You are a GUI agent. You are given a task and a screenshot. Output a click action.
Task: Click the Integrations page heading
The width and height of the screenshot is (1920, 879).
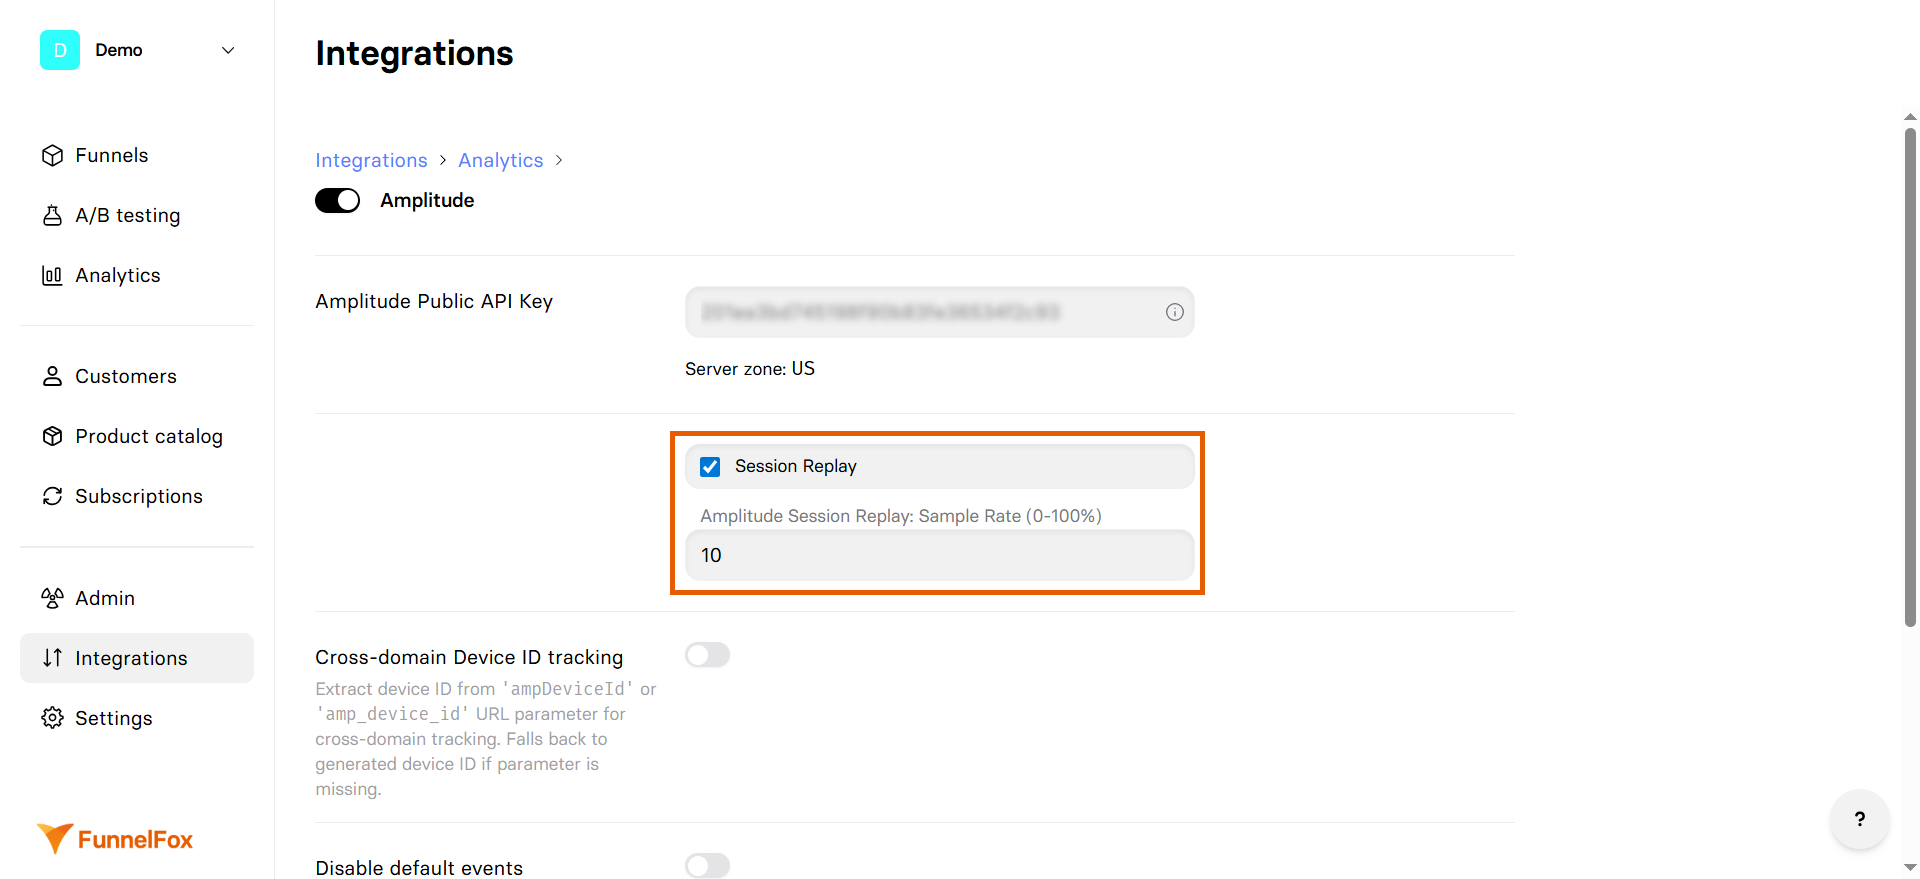pyautogui.click(x=414, y=53)
